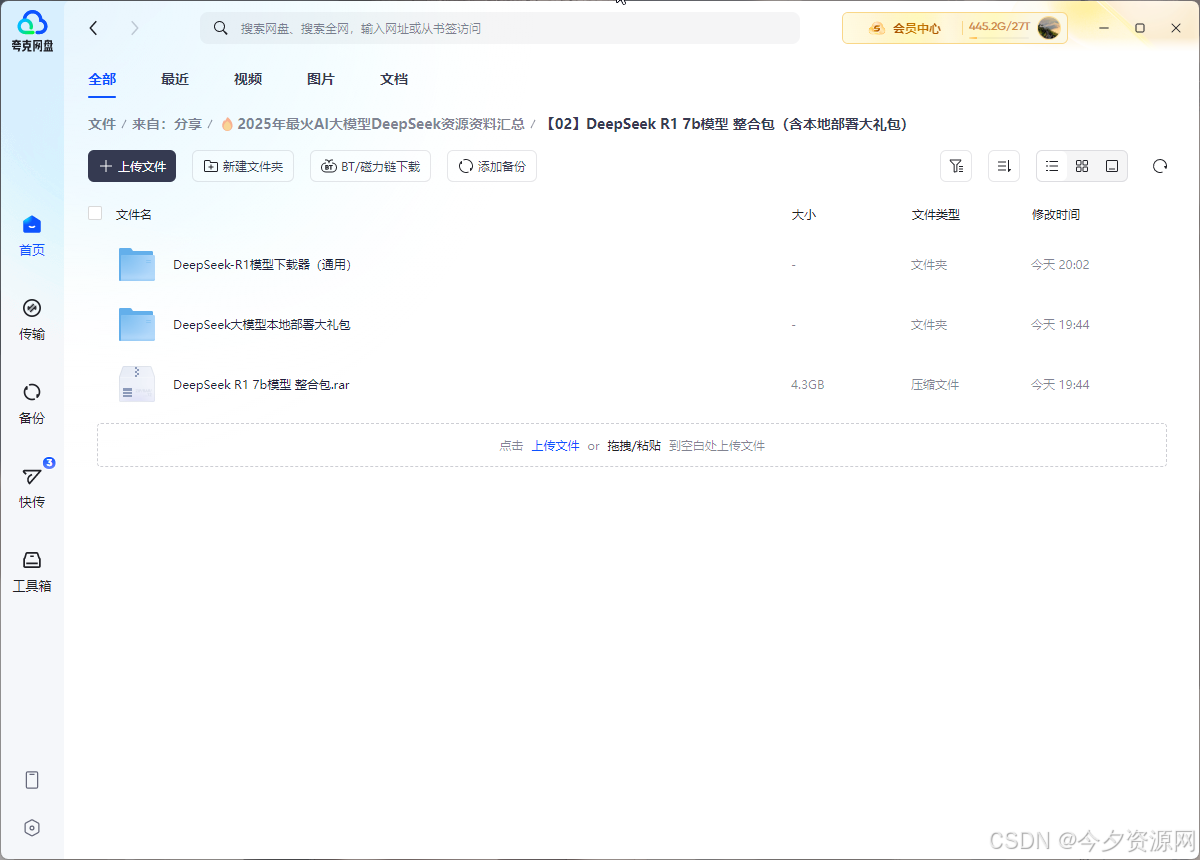Image resolution: width=1200 pixels, height=860 pixels.
Task: Switch to the 文档 tab
Action: click(394, 79)
